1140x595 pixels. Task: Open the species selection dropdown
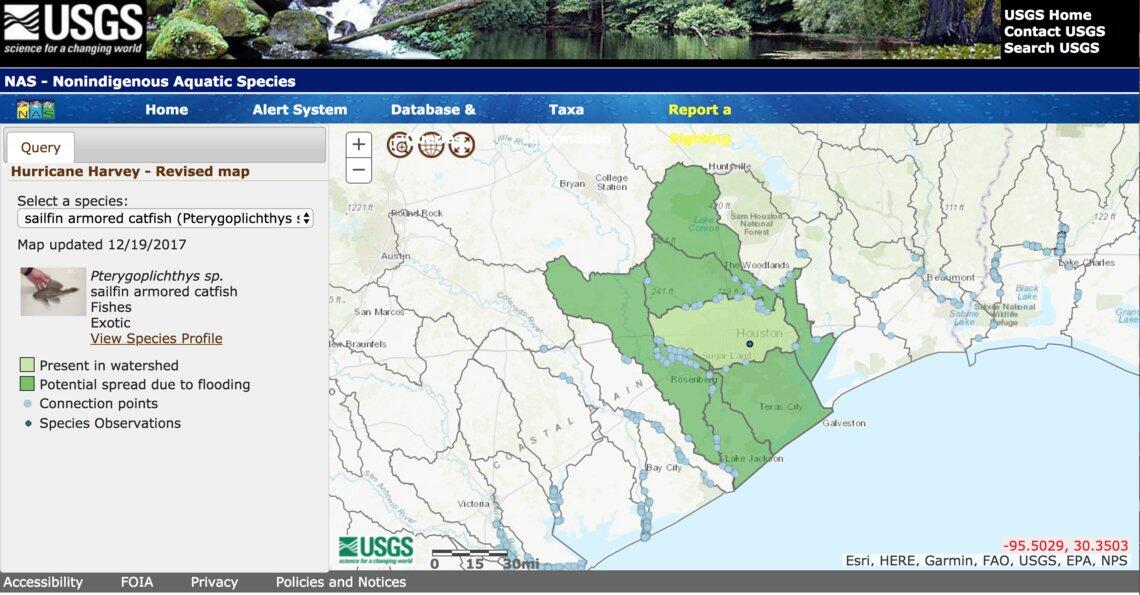coord(165,217)
